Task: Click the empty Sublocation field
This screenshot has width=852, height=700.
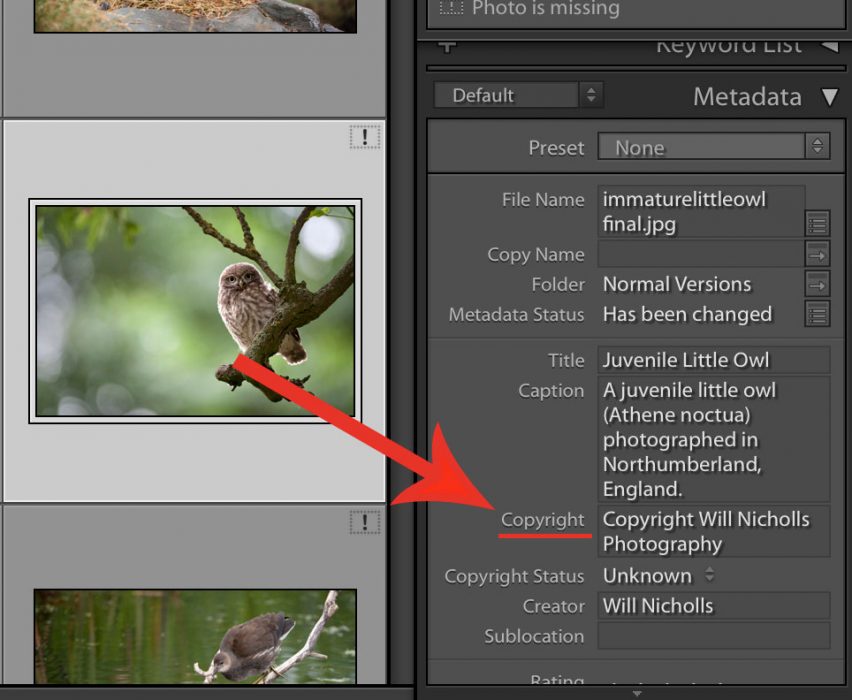Action: click(x=713, y=636)
